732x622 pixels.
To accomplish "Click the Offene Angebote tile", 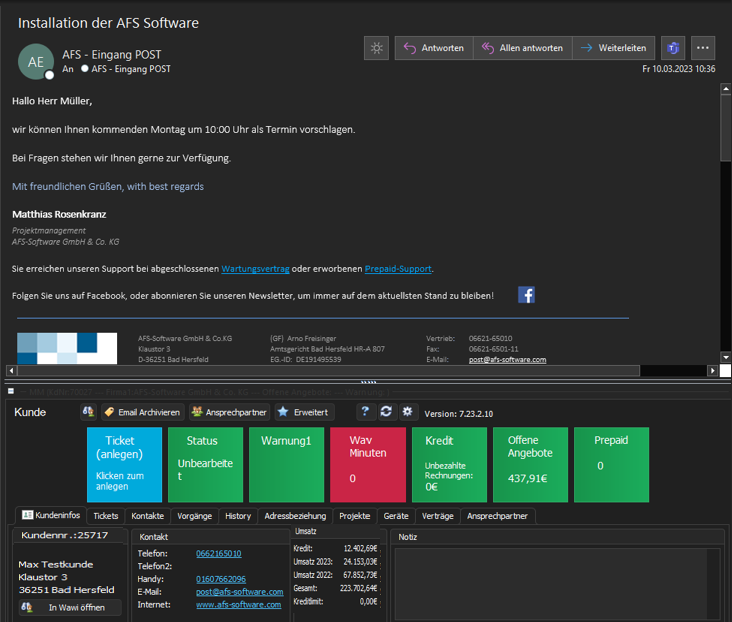I will coord(530,465).
